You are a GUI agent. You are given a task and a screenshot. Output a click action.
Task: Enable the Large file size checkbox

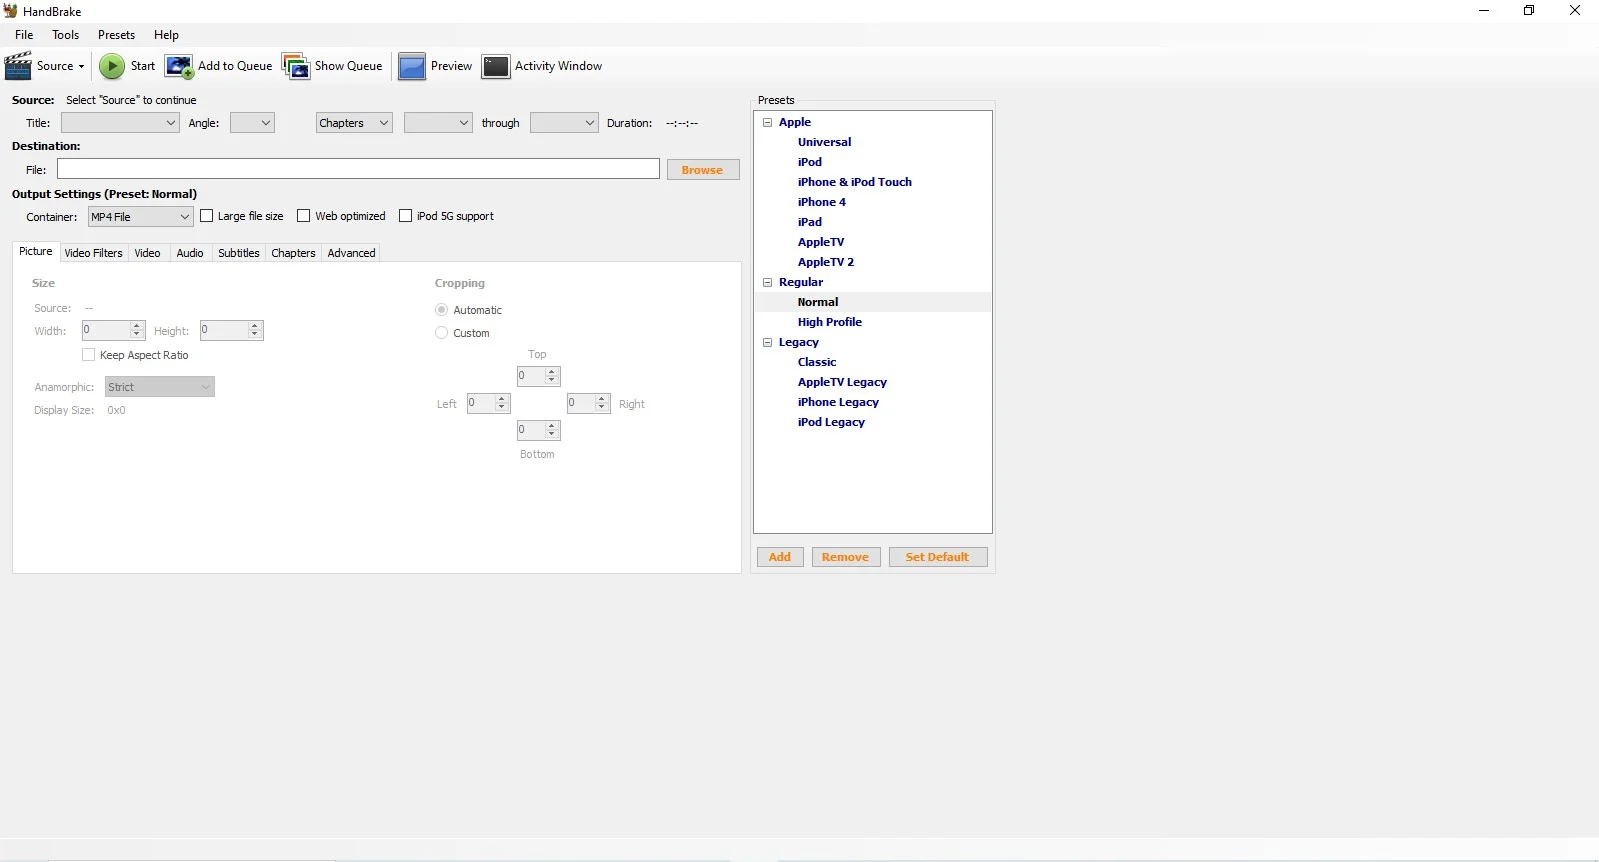pyautogui.click(x=207, y=216)
